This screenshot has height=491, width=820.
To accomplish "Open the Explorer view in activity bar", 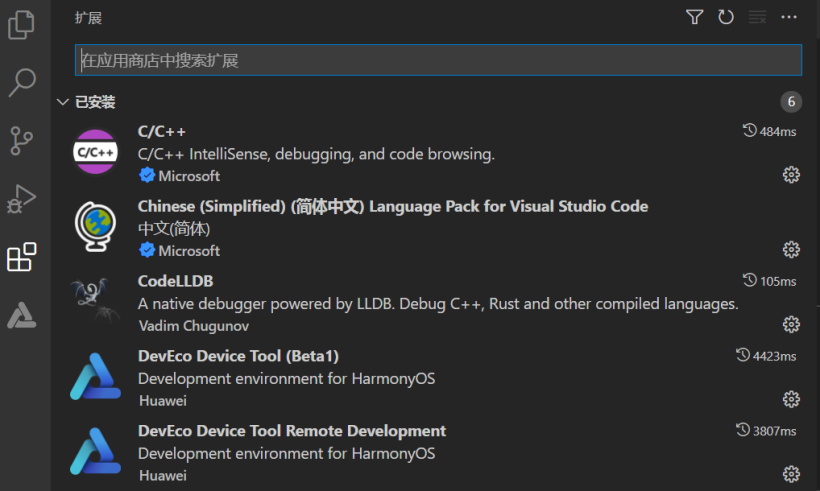I will 22,24.
